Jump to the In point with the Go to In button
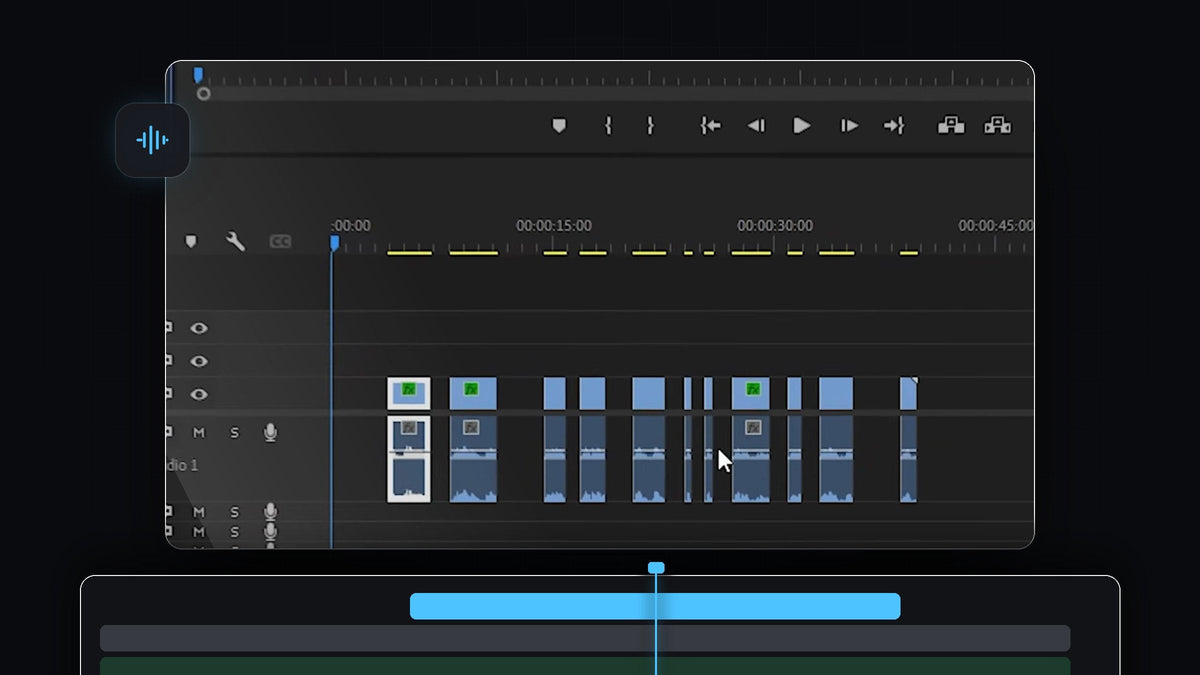 [710, 126]
